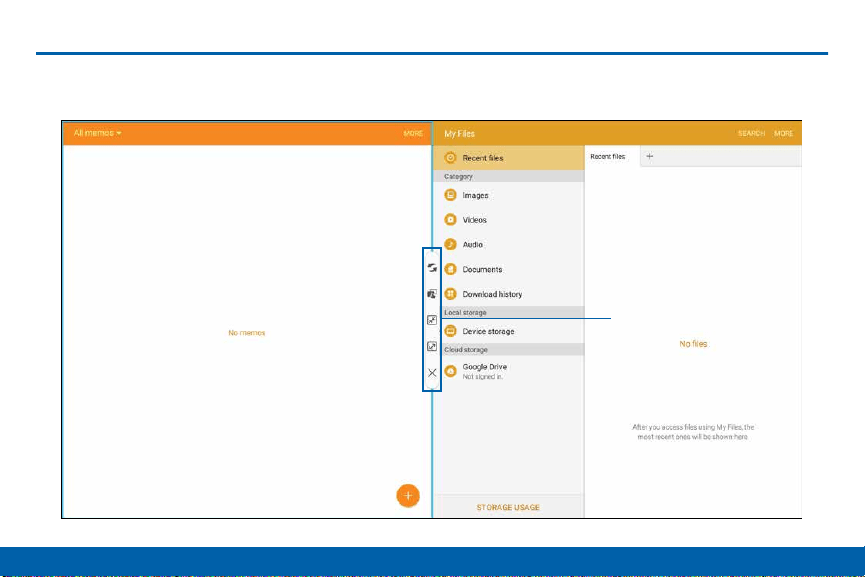Screen dimensions: 865x577
Task: Open MORE menu in My Files
Action: pos(783,133)
